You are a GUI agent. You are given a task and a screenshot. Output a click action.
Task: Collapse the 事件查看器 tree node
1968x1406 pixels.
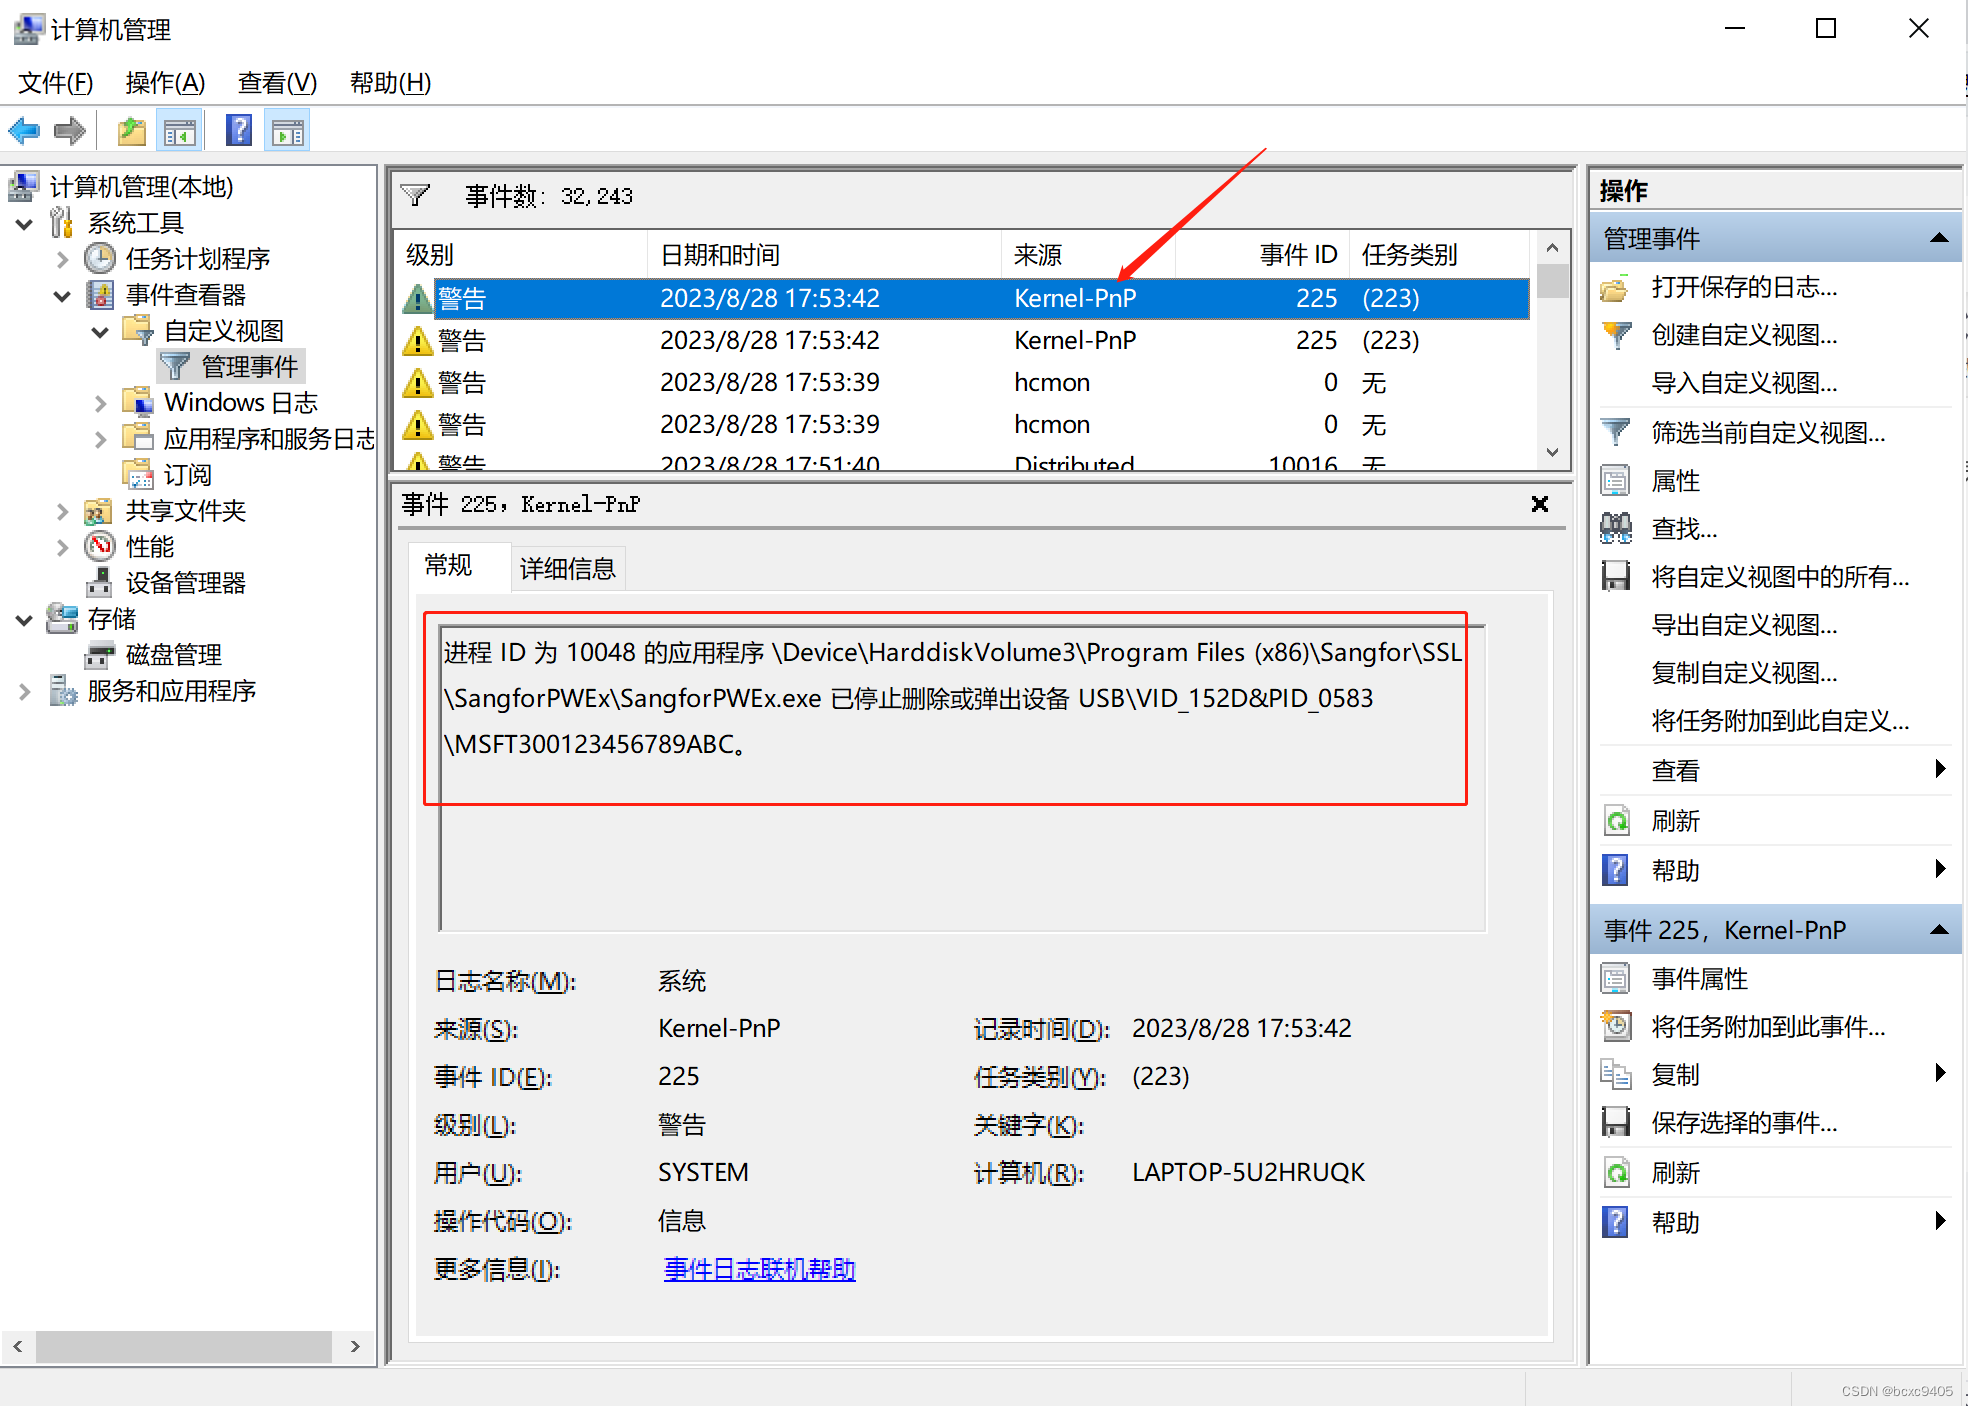click(x=62, y=296)
